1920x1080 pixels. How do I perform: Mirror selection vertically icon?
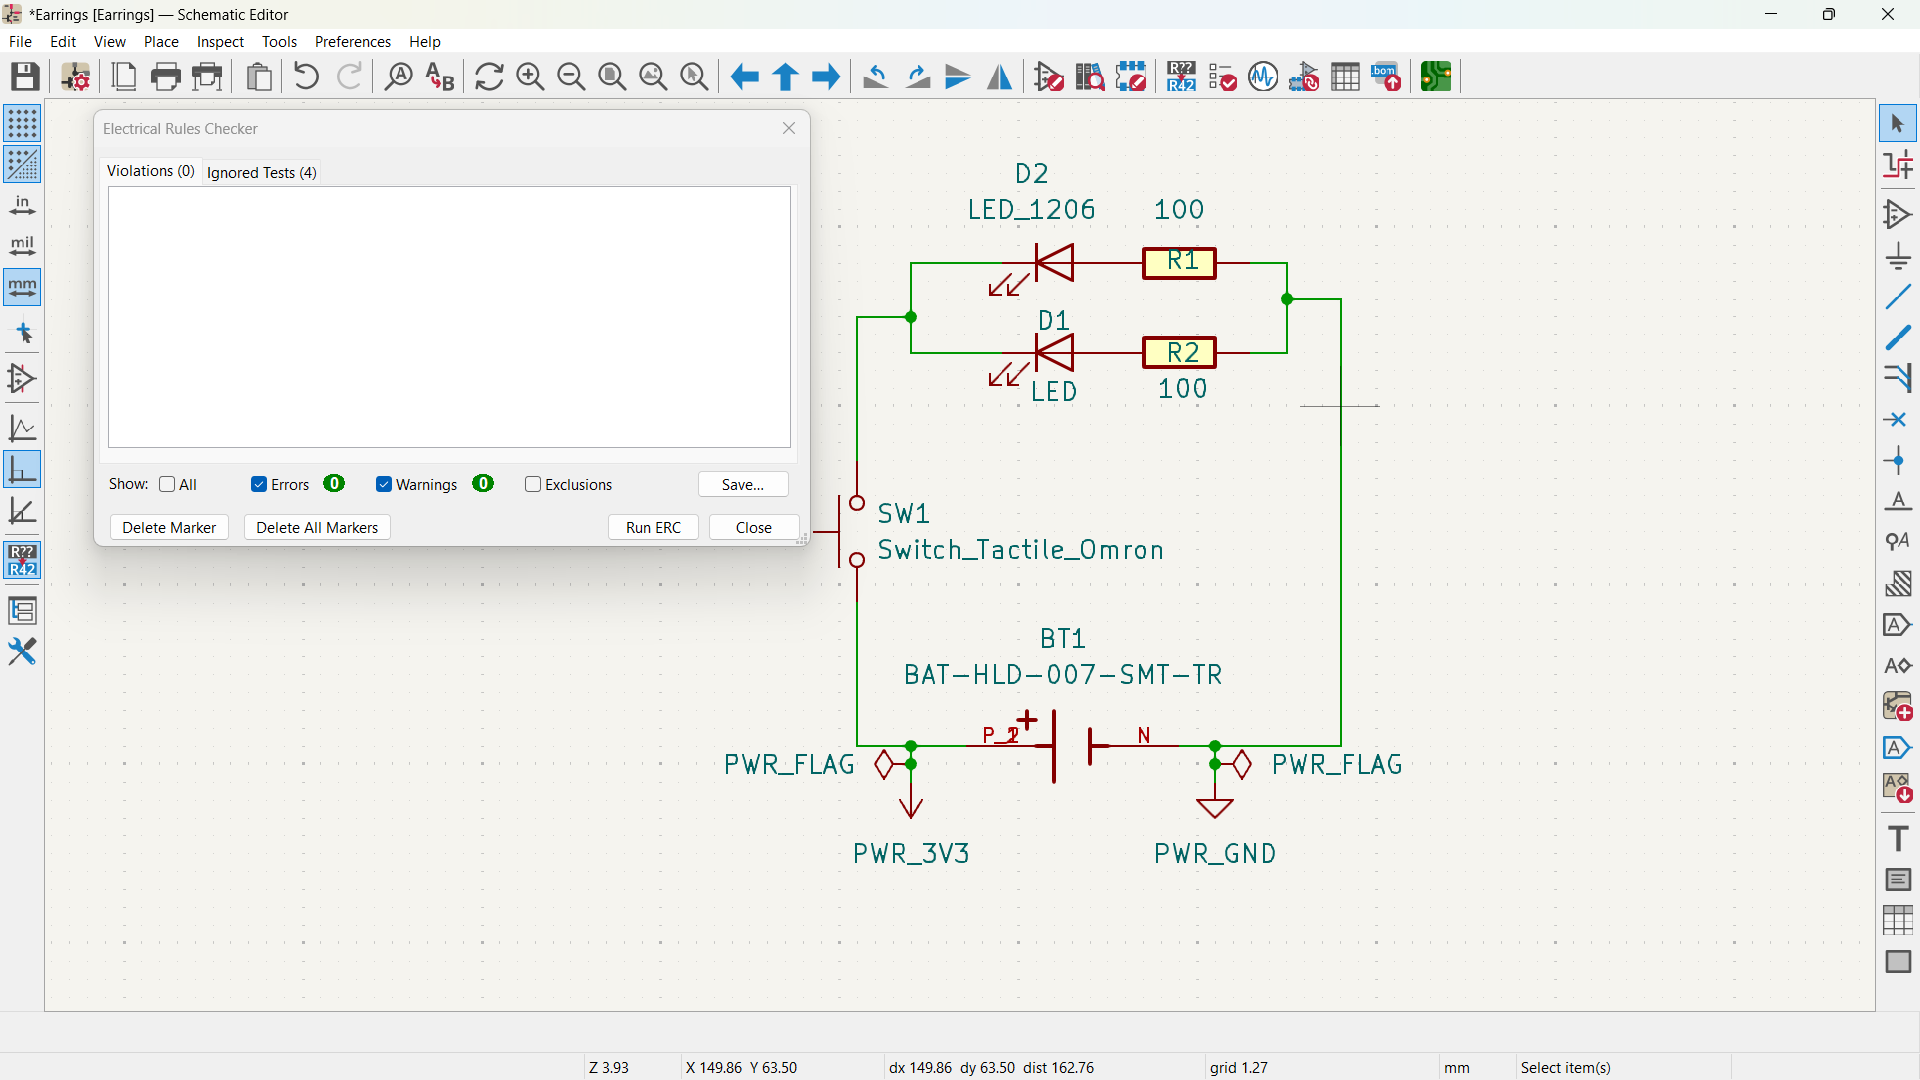click(x=958, y=77)
